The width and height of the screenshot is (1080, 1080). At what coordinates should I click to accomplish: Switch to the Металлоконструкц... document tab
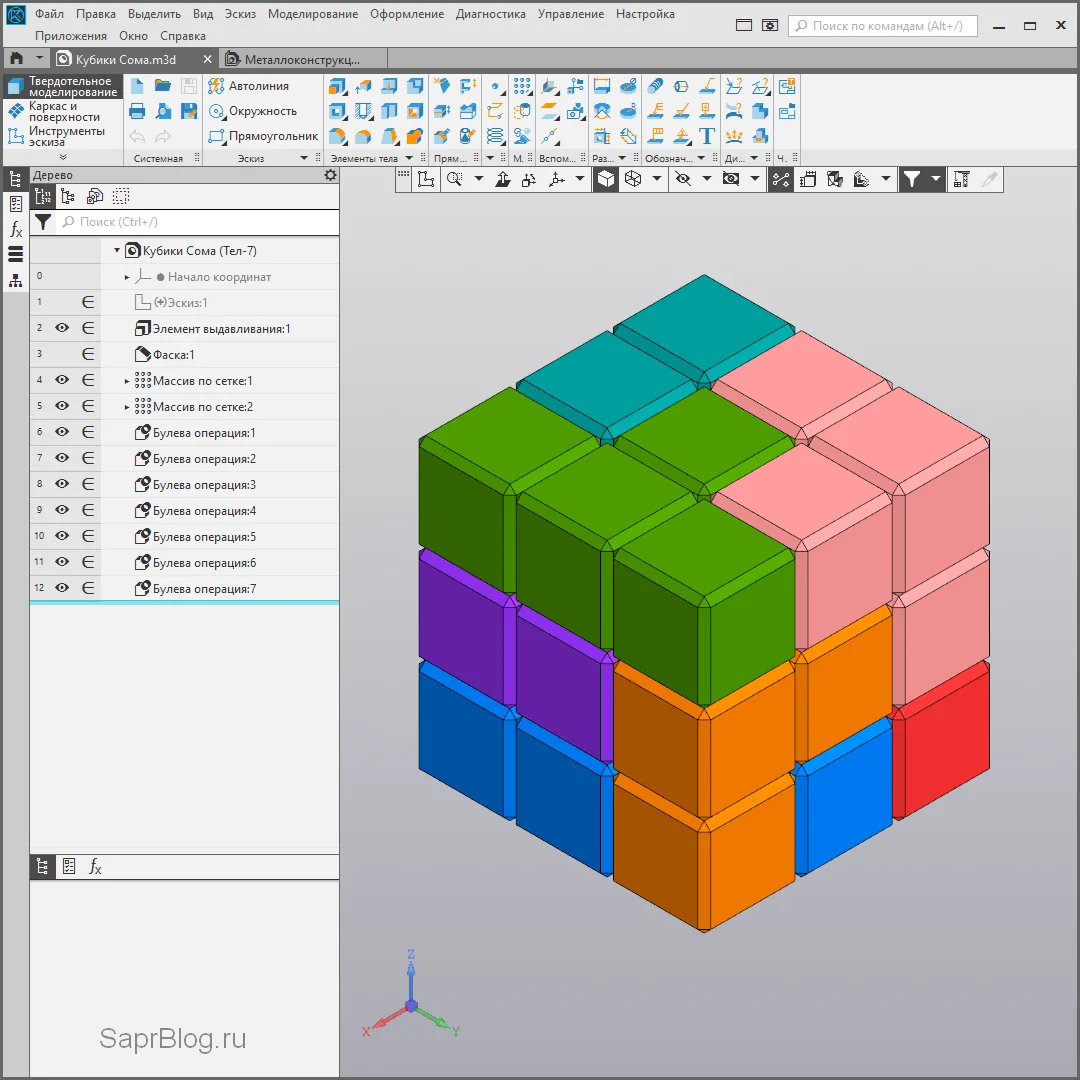coord(291,60)
